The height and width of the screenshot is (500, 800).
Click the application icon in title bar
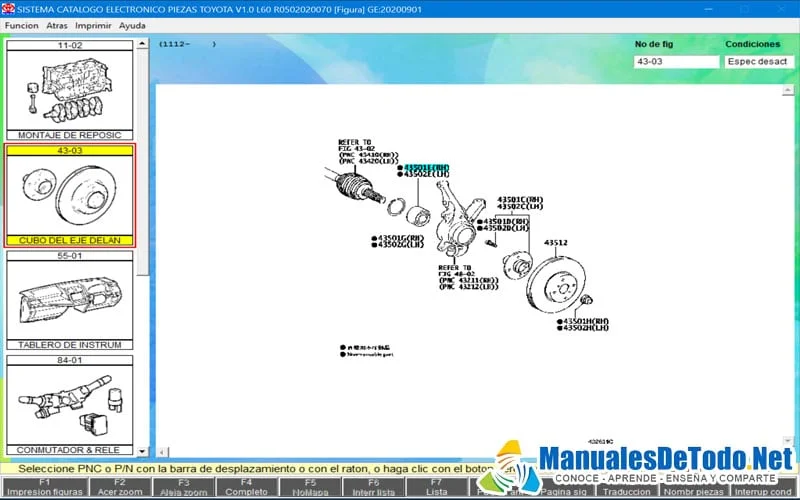click(x=8, y=9)
